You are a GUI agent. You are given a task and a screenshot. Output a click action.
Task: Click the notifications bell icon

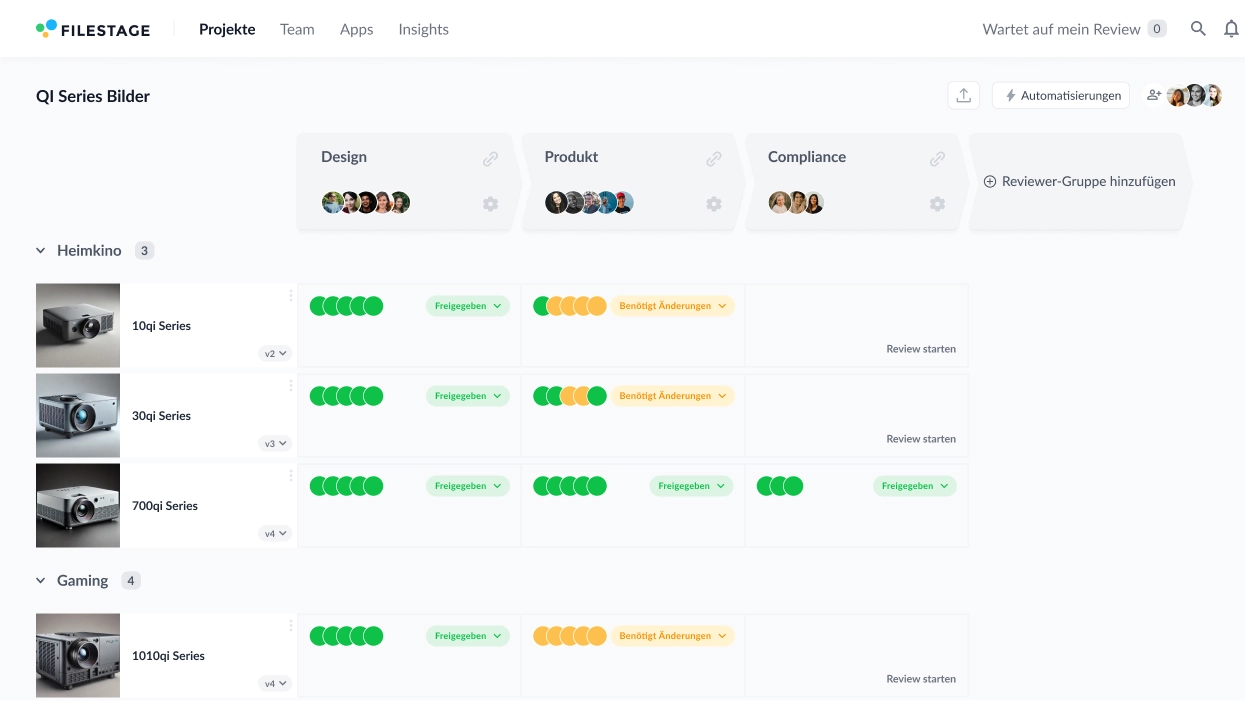(1231, 28)
